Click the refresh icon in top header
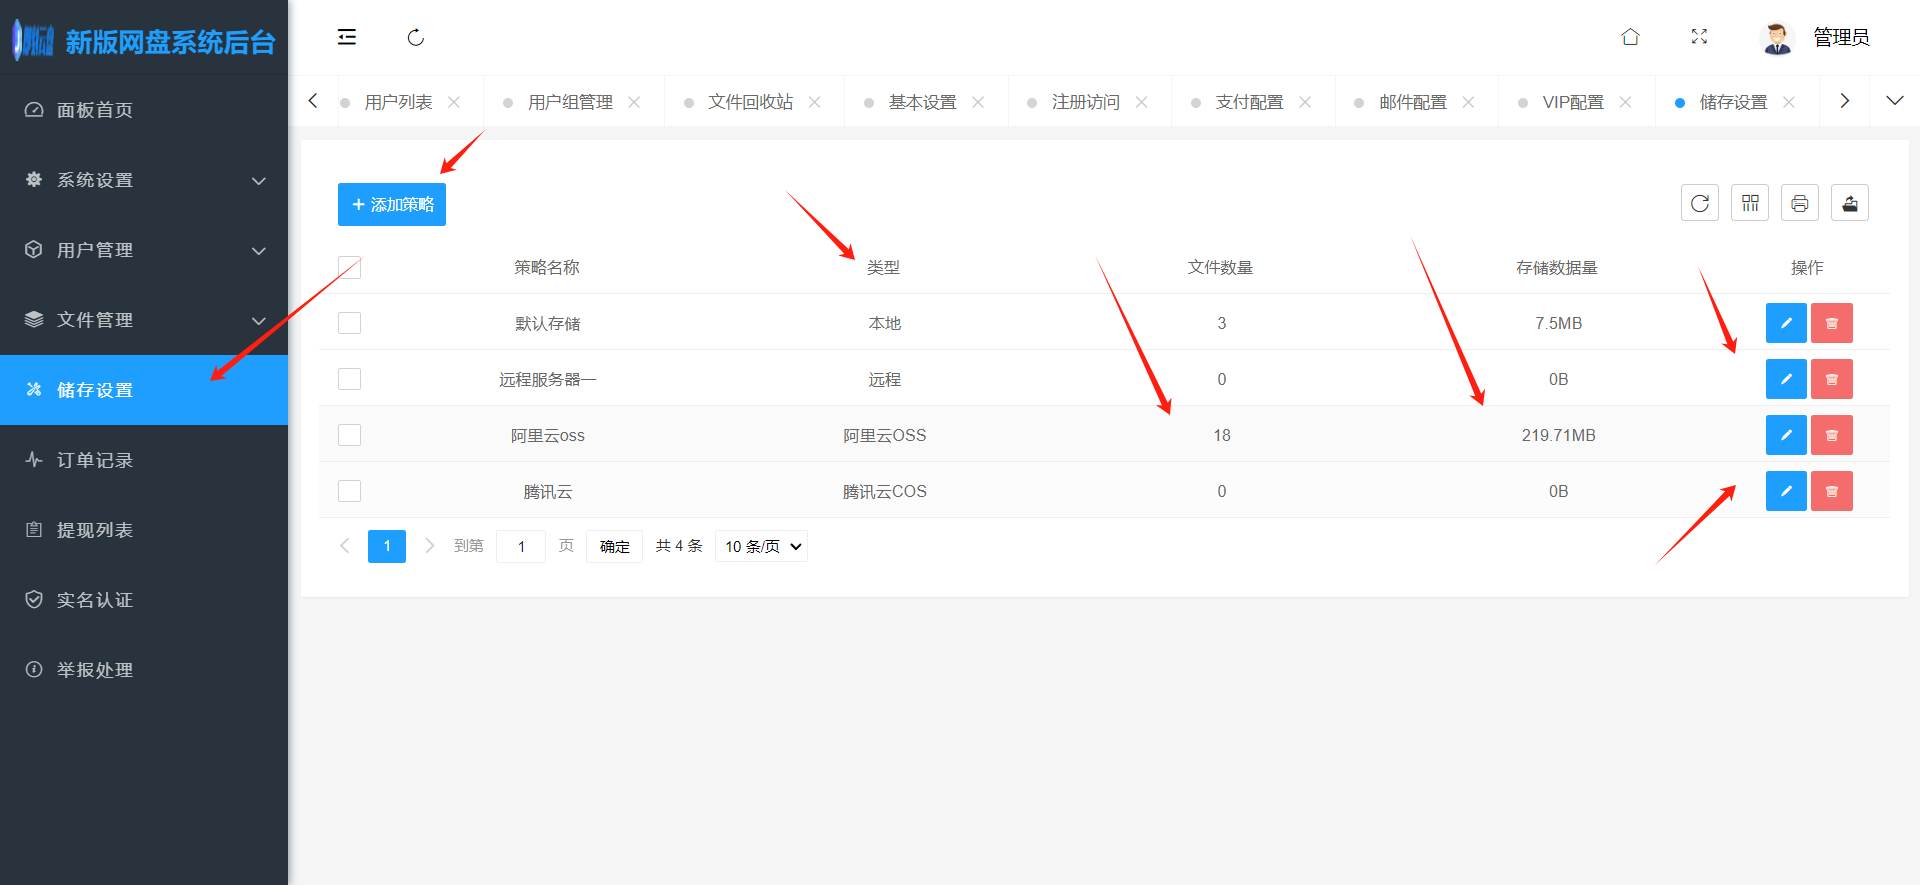The height and width of the screenshot is (885, 1920). pyautogui.click(x=416, y=38)
